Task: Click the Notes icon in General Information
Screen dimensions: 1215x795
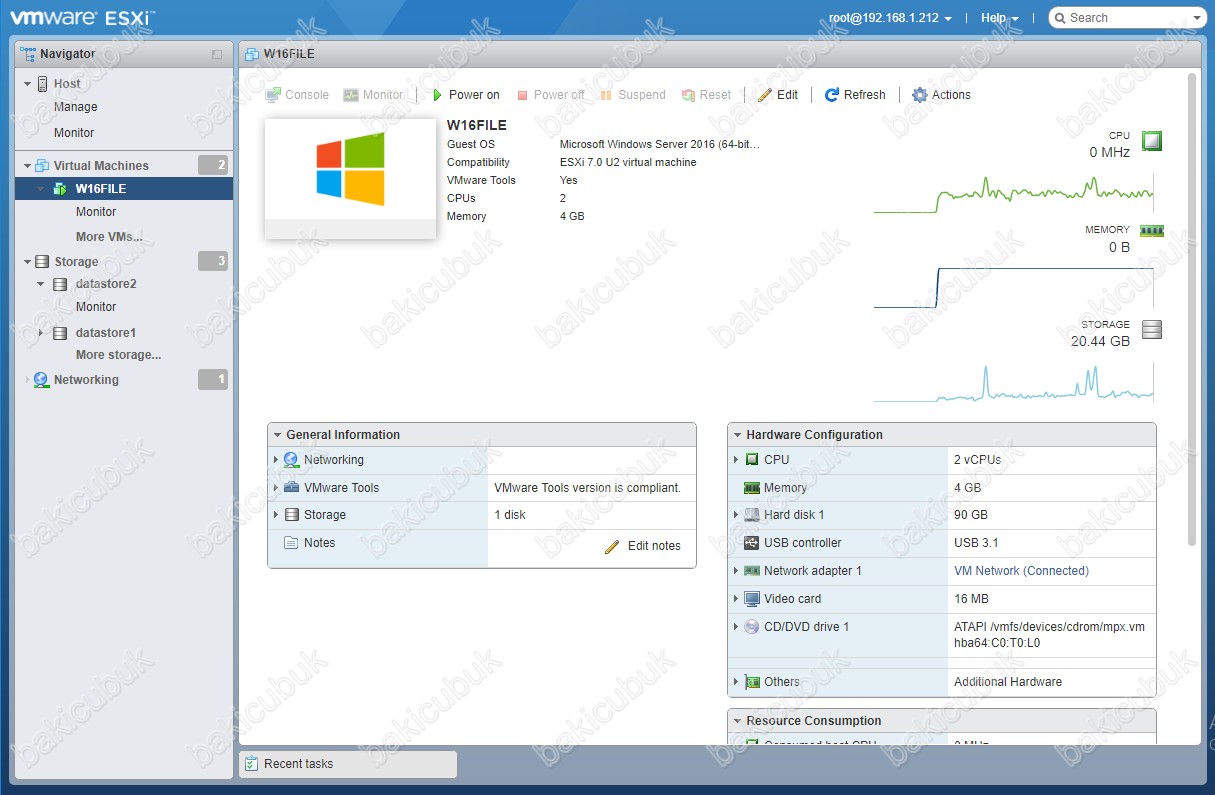Action: (291, 543)
